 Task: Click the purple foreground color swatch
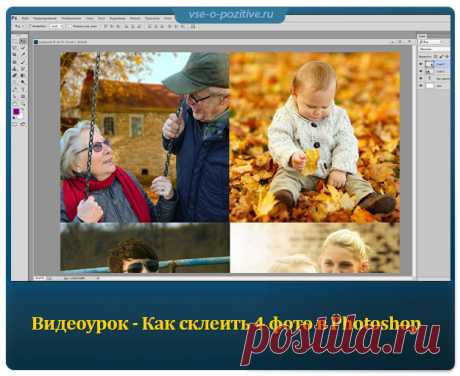[16, 111]
